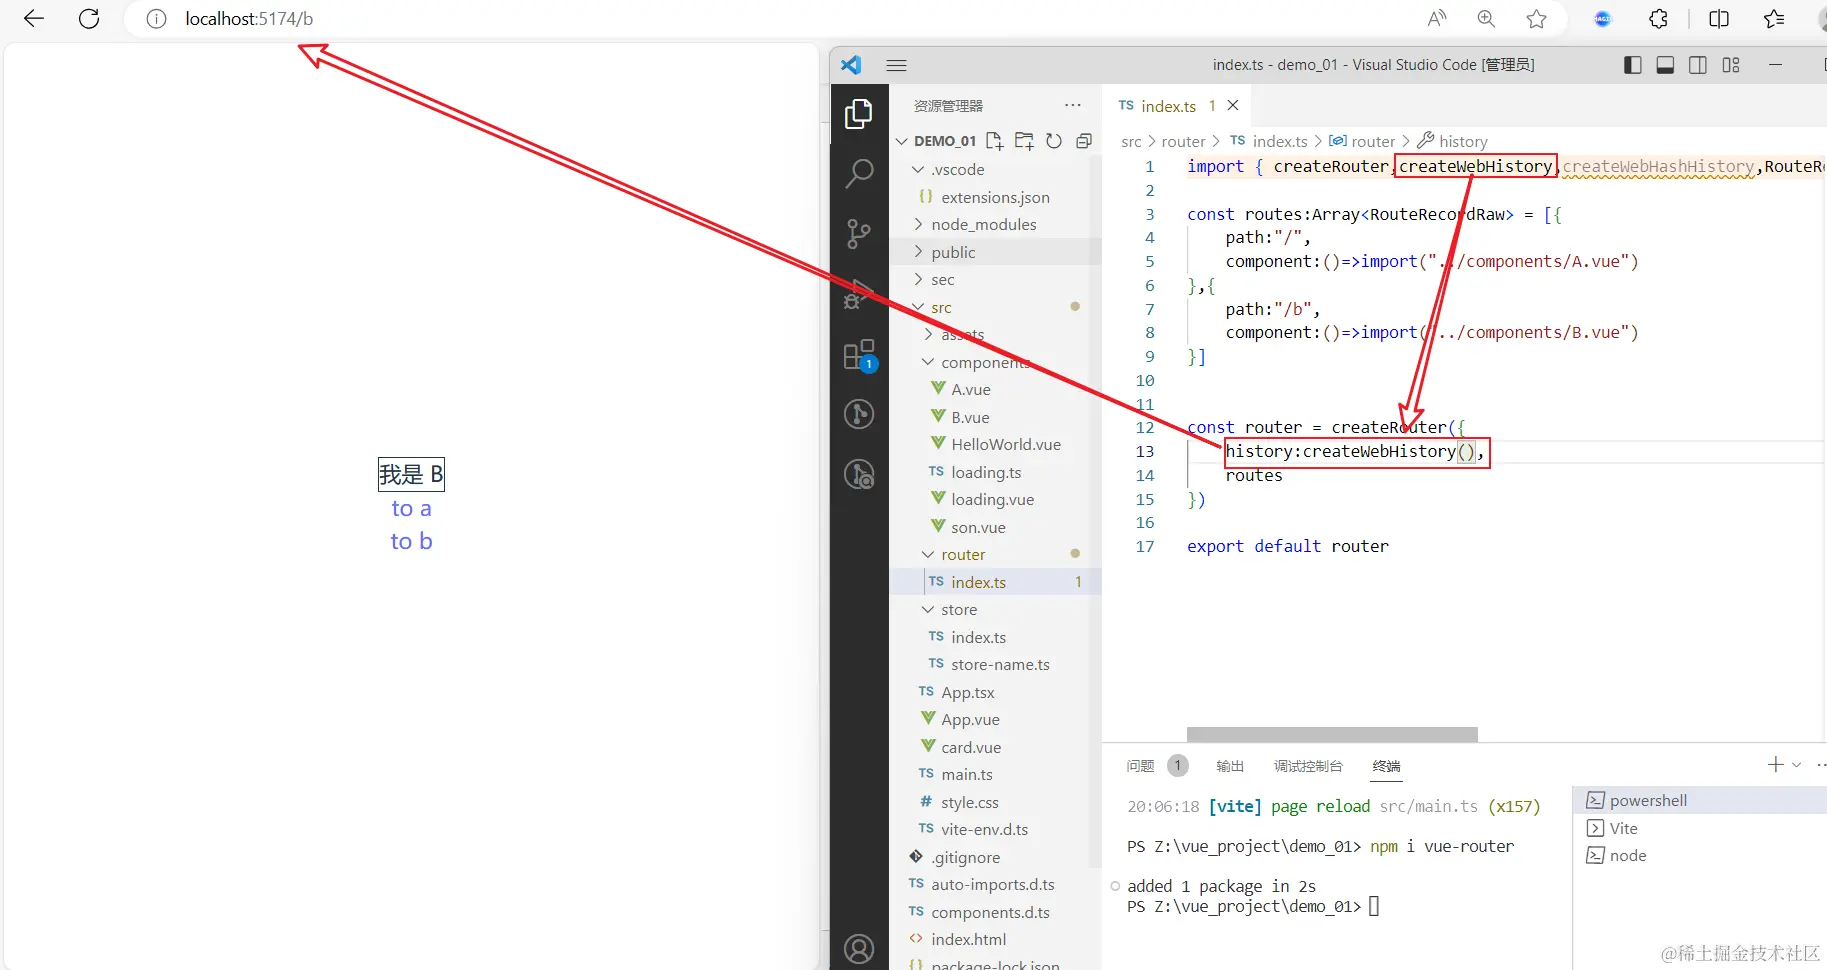The width and height of the screenshot is (1827, 970).
Task: Select the powershell terminal session
Action: [1700, 800]
